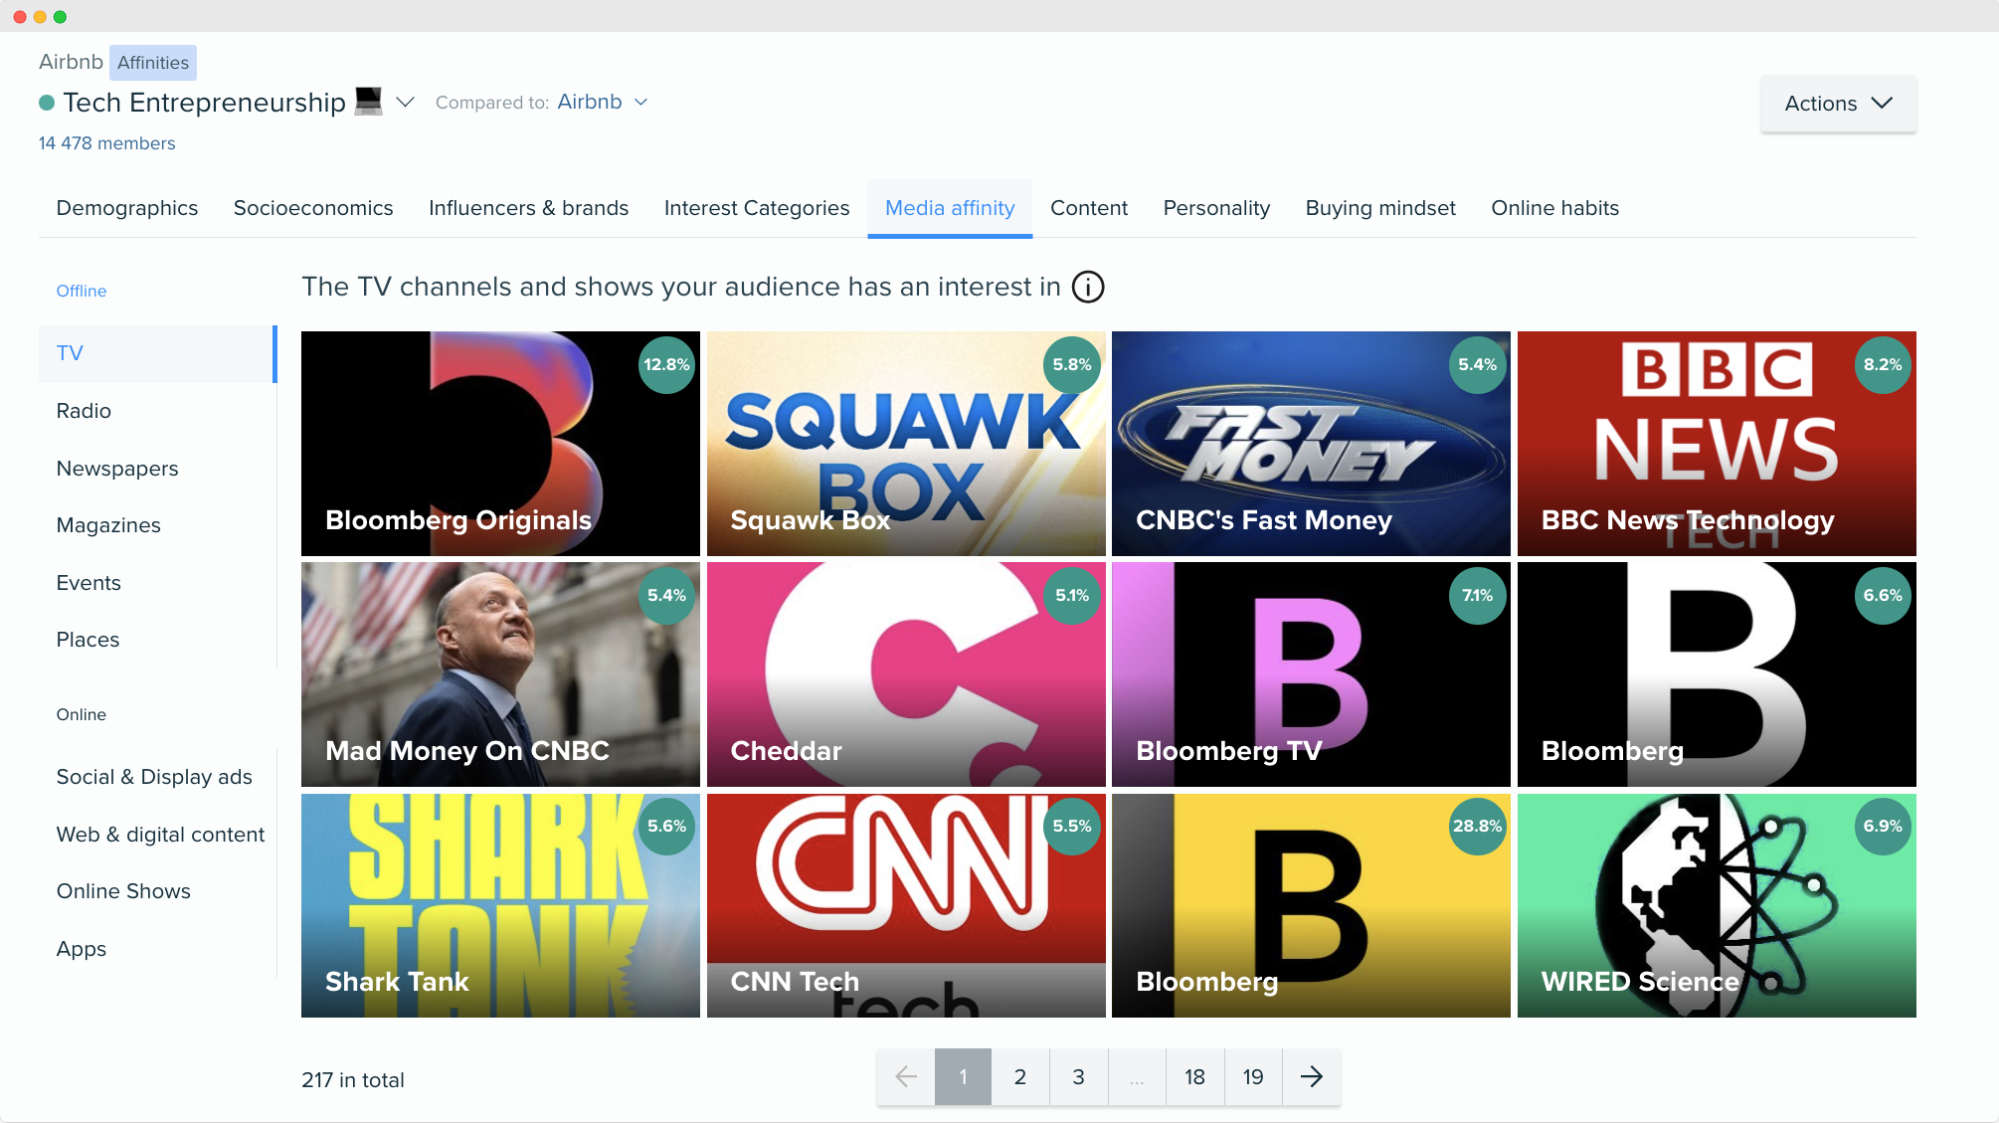
Task: Navigate to page 2 of results
Action: point(1020,1076)
